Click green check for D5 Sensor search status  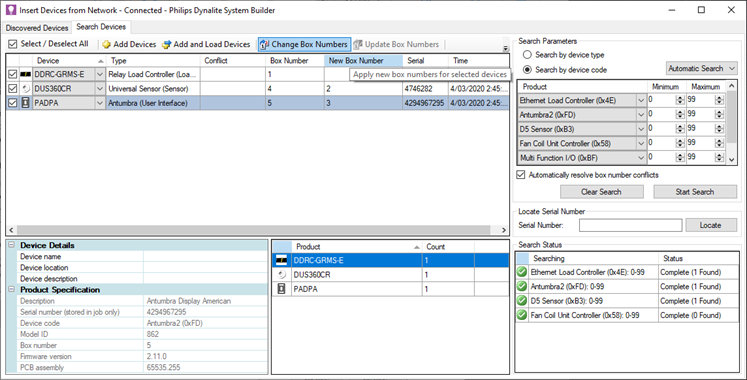(x=522, y=300)
